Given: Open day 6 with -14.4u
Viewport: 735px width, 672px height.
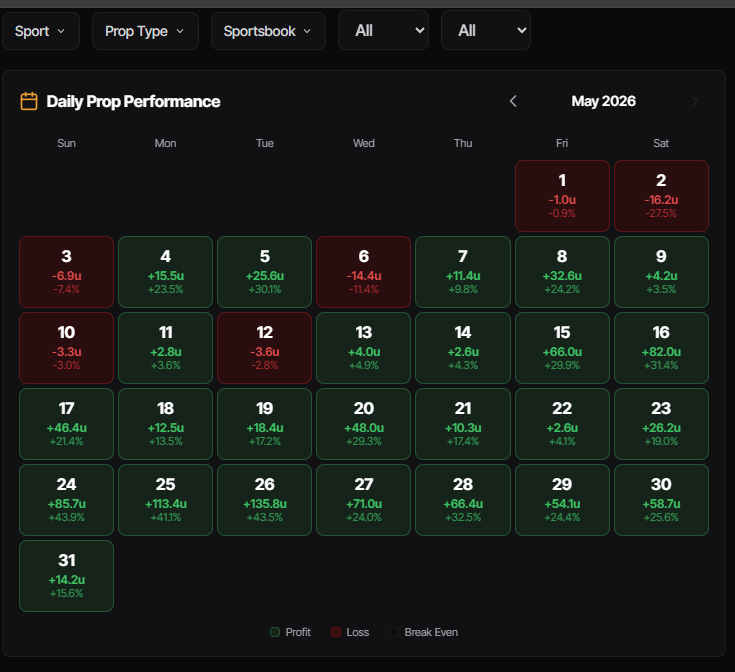Looking at the screenshot, I should click(364, 272).
